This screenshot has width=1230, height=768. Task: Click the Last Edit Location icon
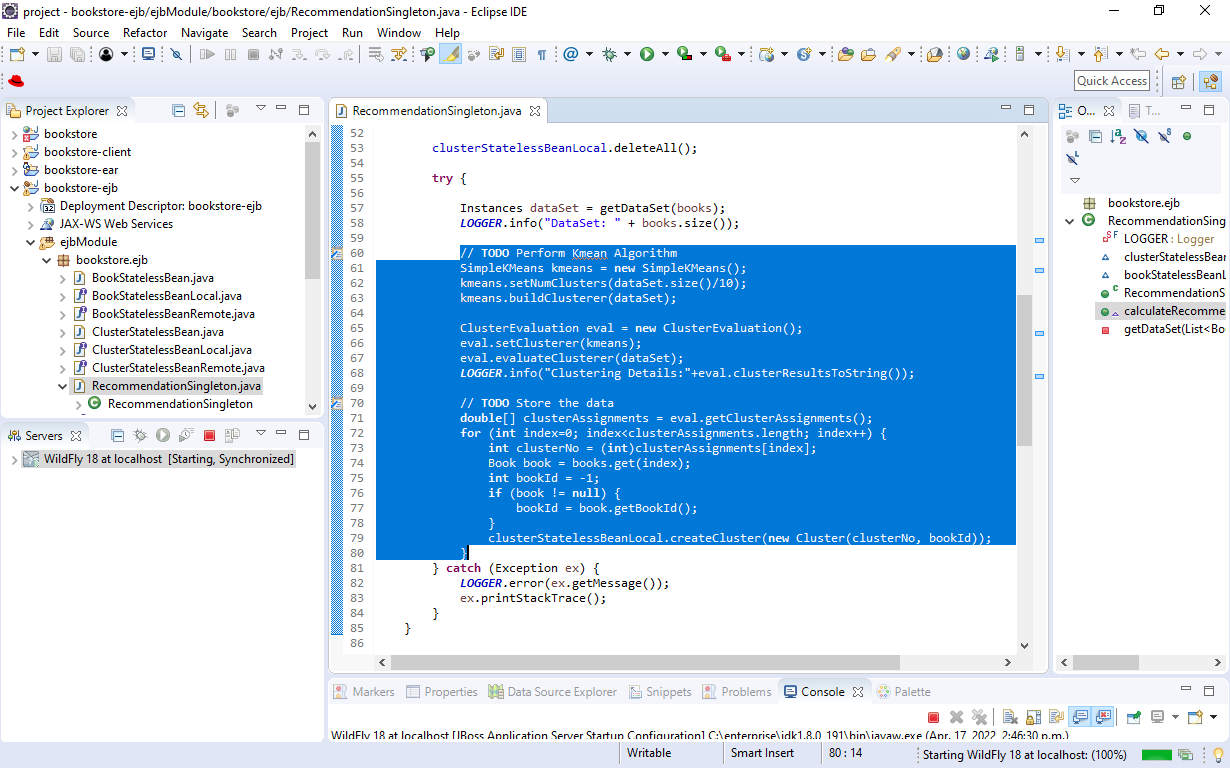(x=1137, y=54)
